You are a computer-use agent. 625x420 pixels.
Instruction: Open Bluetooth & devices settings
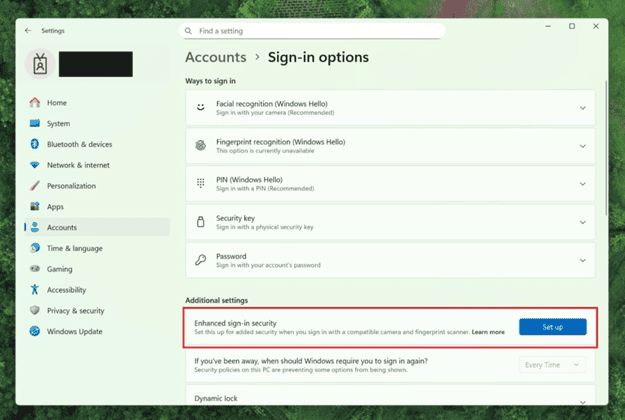coord(79,144)
